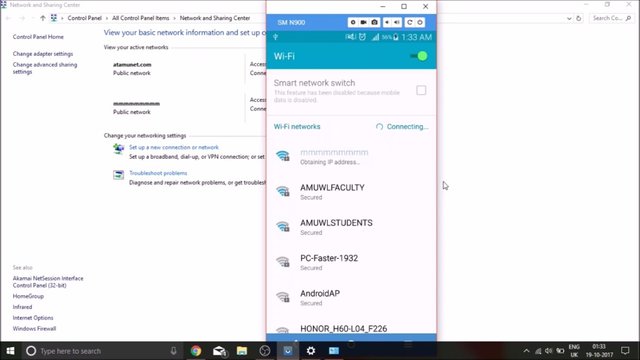This screenshot has height=360, width=640.
Task: Click the Up arrow in Control Panel address bar
Action: click(x=43, y=18)
